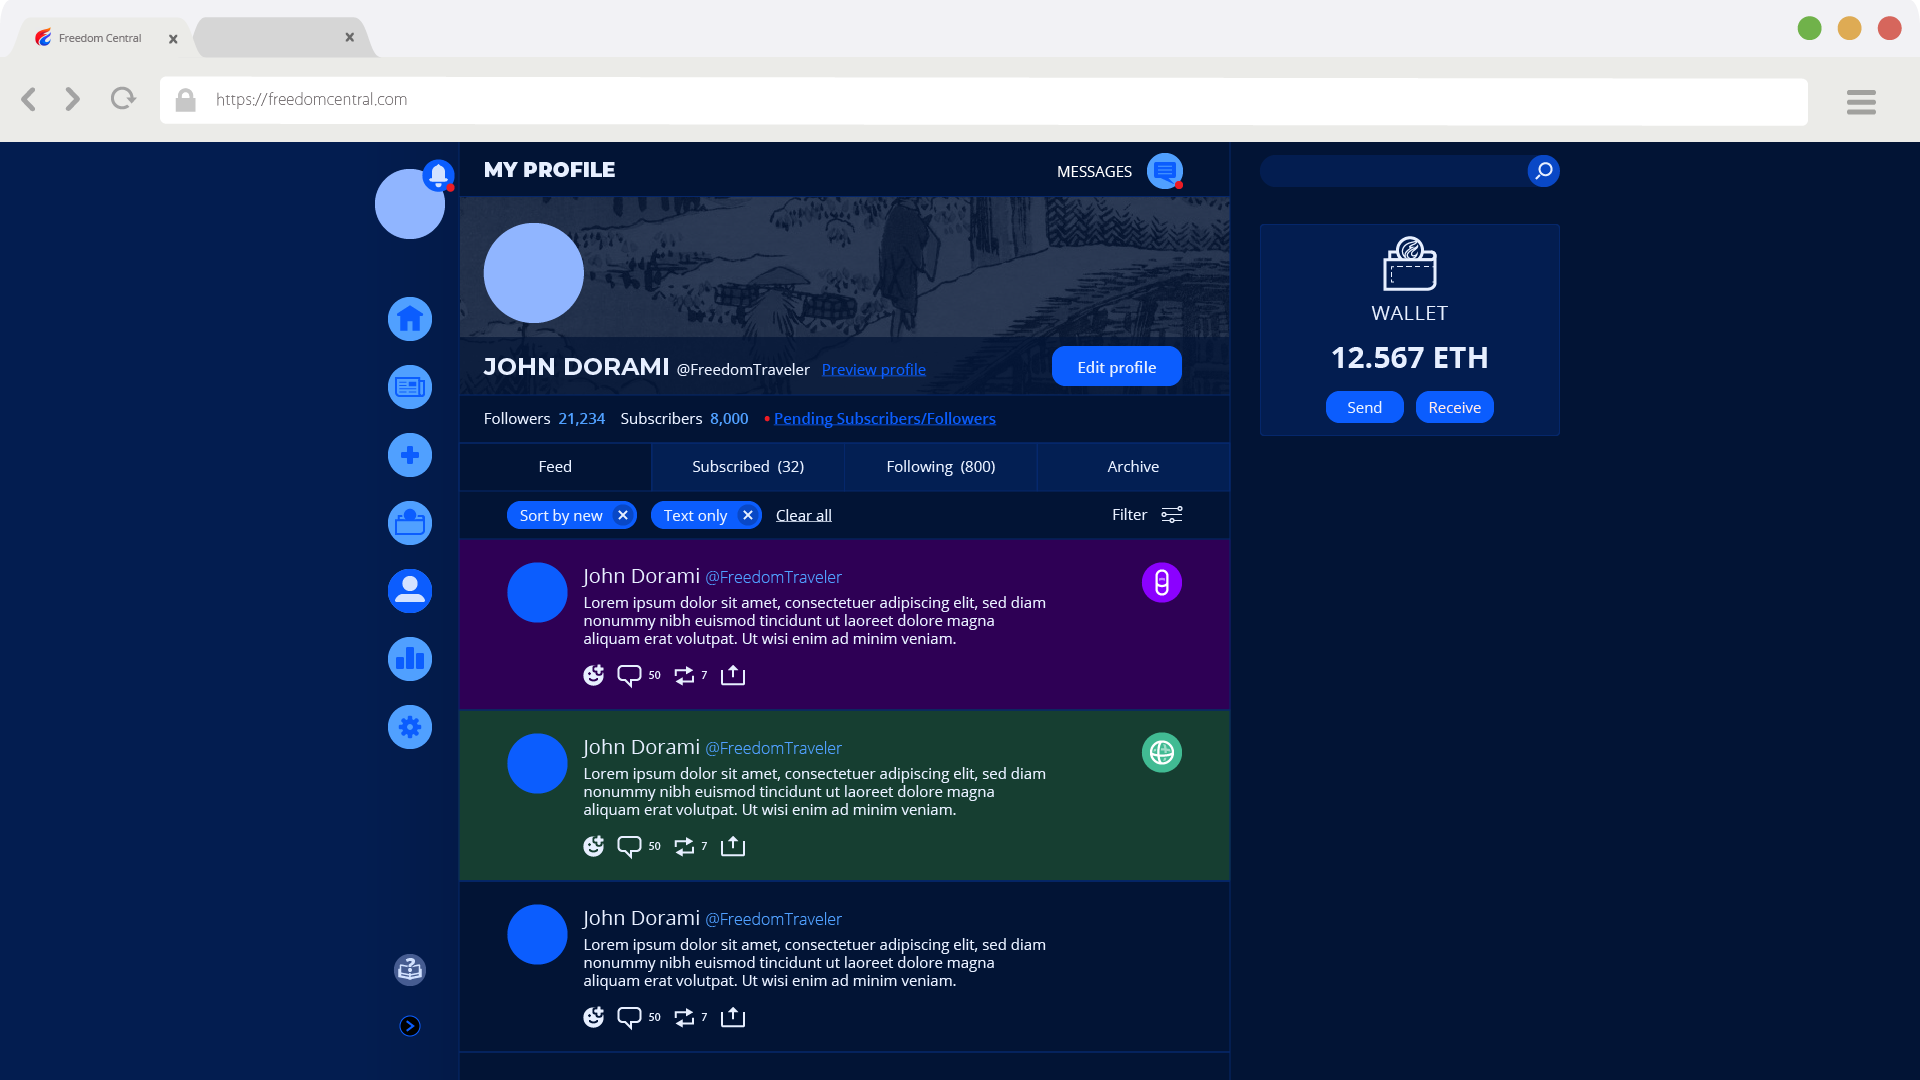1920x1080 pixels.
Task: Open the messages chat icon
Action: pos(1164,171)
